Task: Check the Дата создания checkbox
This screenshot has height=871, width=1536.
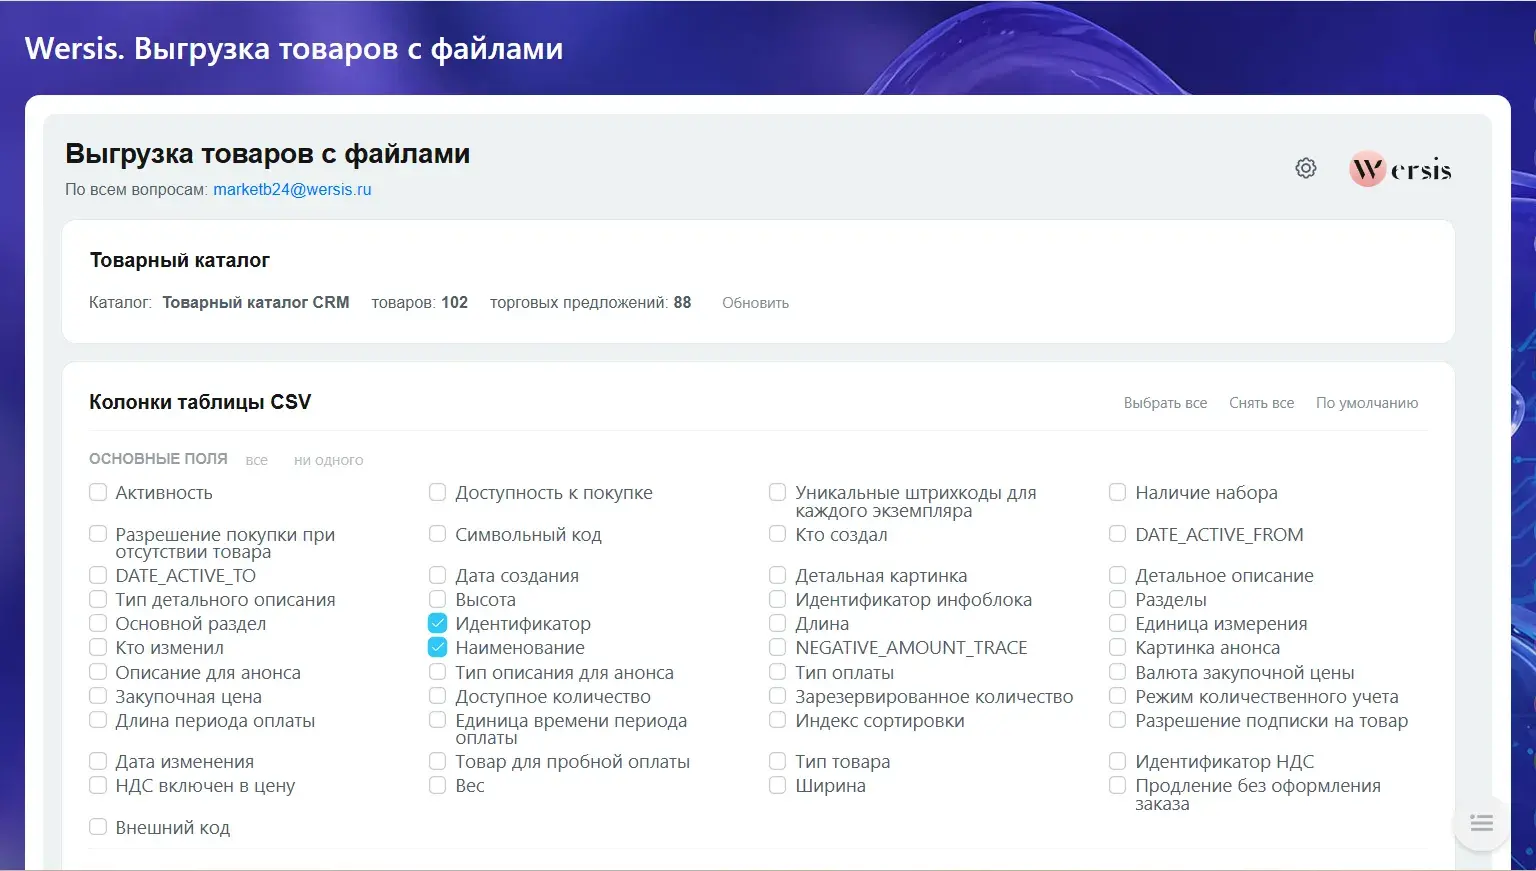Action: pyautogui.click(x=438, y=575)
